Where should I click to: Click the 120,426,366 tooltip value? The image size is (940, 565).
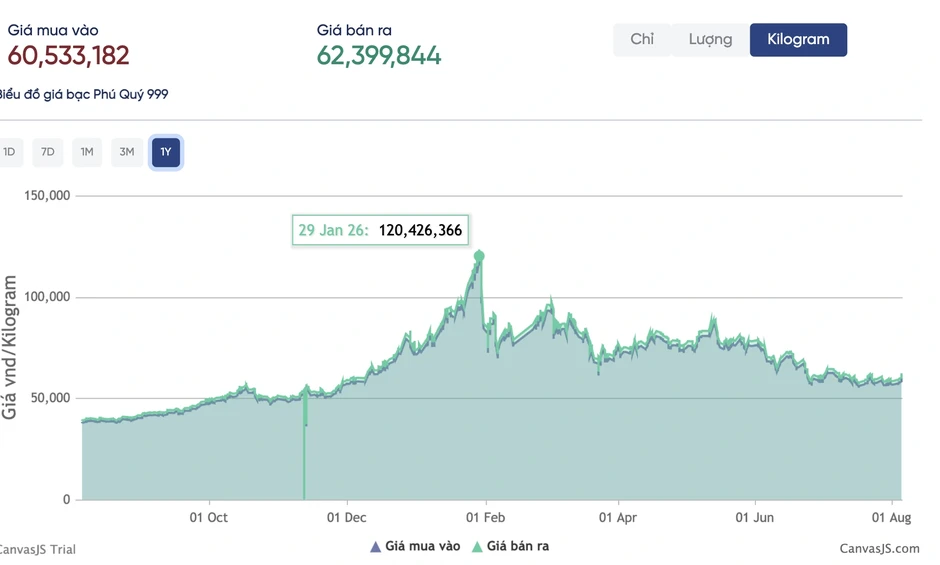click(x=420, y=230)
